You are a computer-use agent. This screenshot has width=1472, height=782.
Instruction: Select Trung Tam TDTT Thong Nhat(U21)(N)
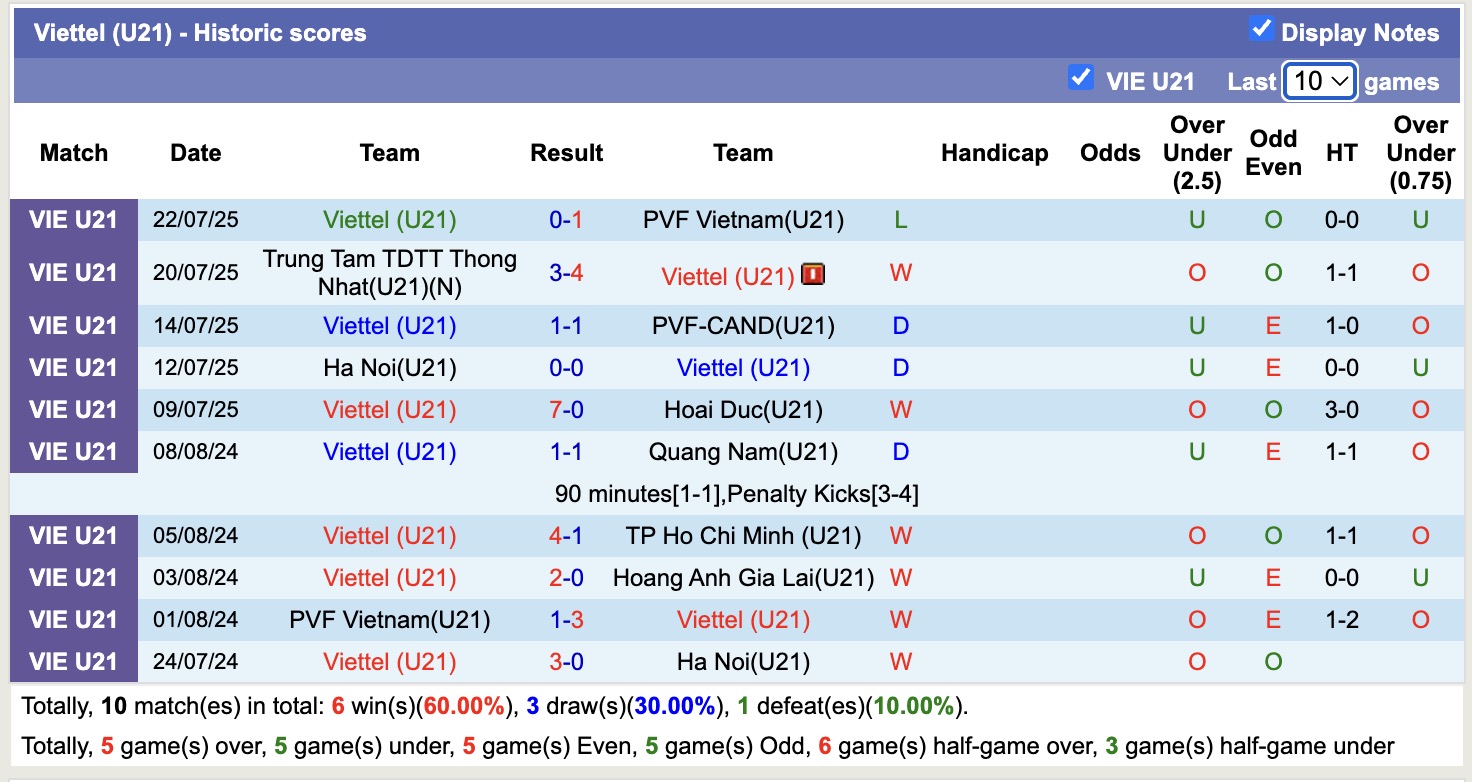click(x=389, y=272)
